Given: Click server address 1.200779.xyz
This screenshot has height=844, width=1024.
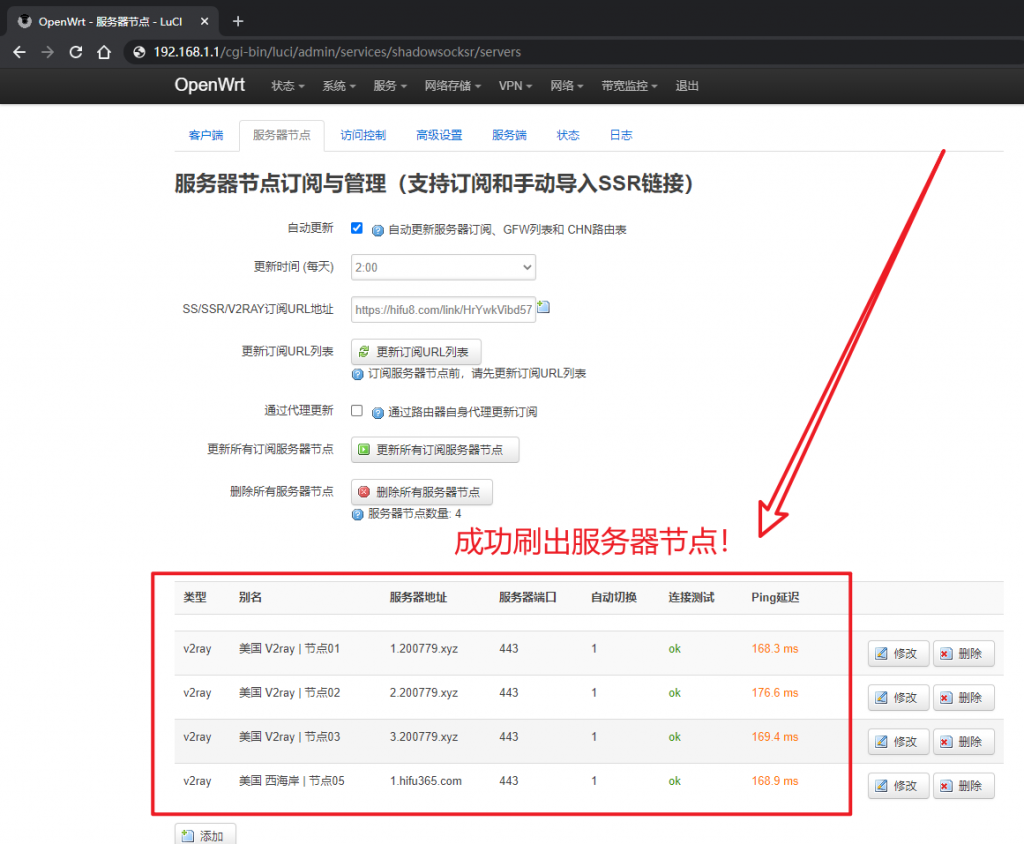Looking at the screenshot, I should pos(424,649).
